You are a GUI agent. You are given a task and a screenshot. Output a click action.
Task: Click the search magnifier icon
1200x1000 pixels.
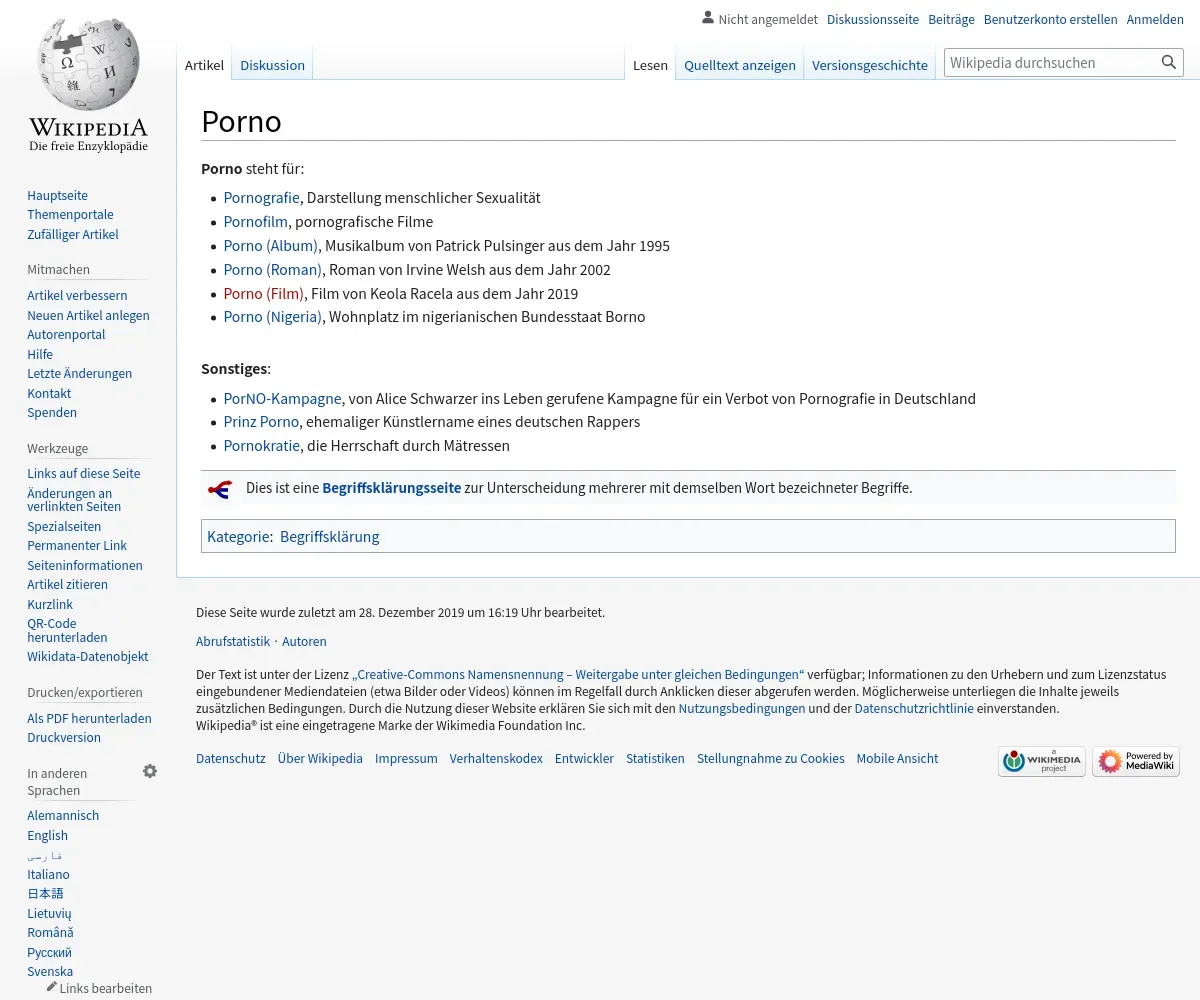[x=1168, y=62]
